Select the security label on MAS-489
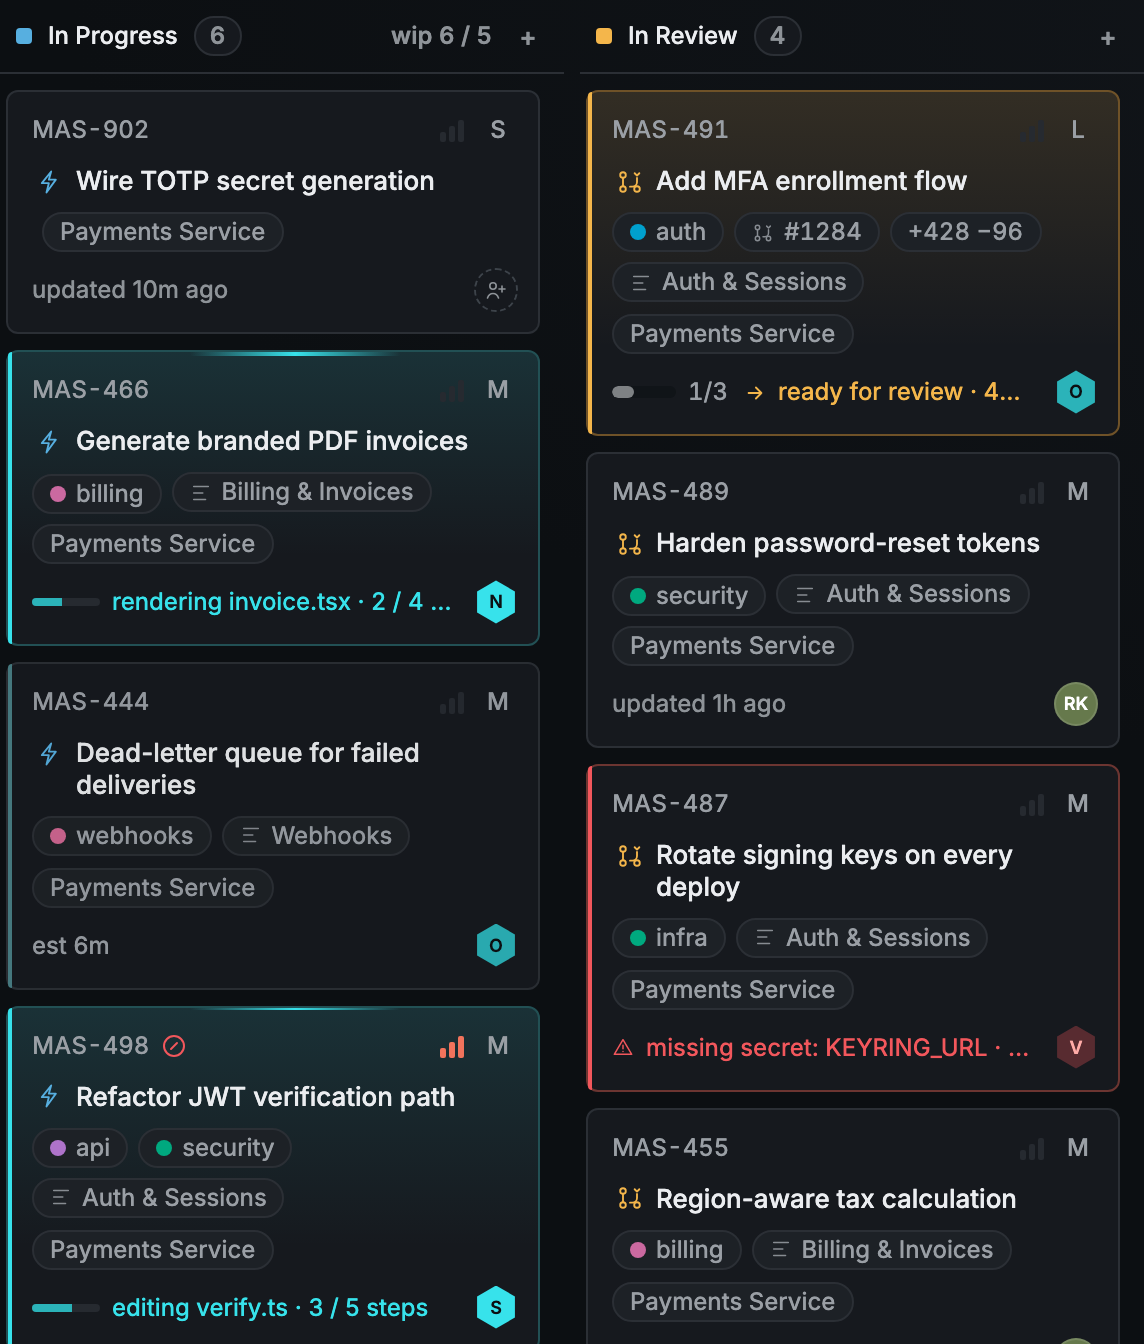1144x1344 pixels. [689, 596]
